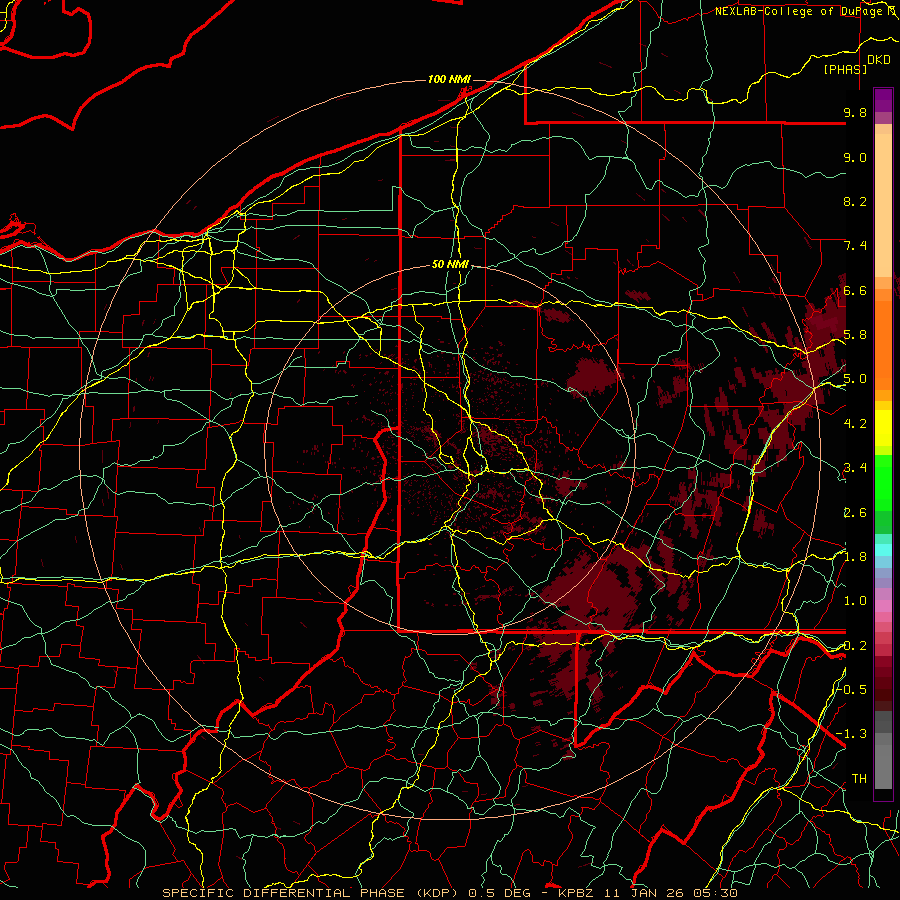
Task: Click the -0.5 scale value
Action: point(852,690)
